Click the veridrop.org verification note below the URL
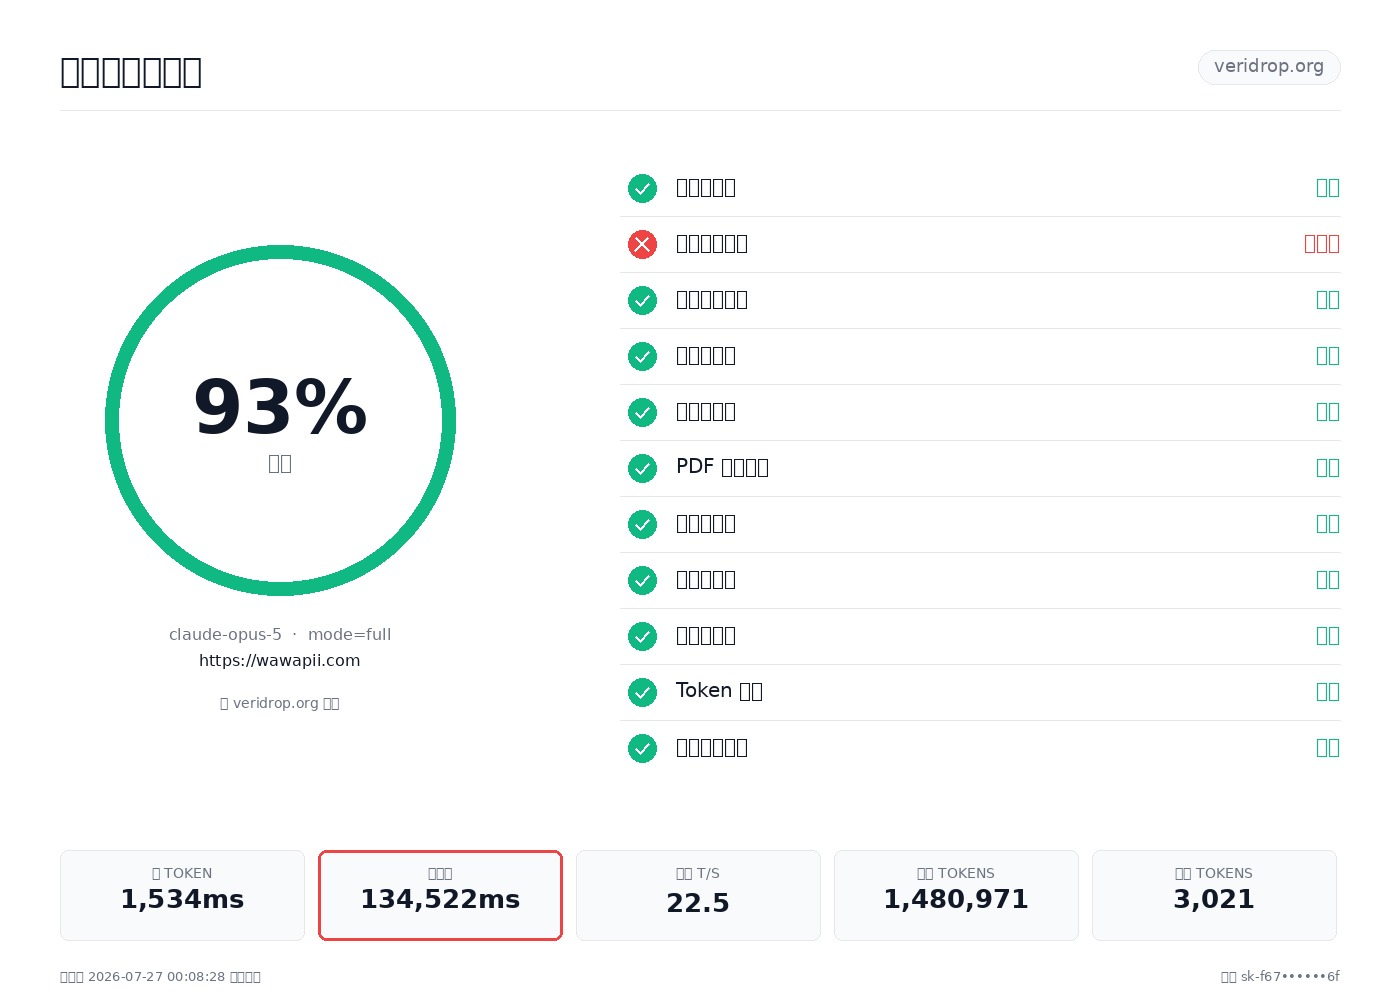 tap(280, 703)
